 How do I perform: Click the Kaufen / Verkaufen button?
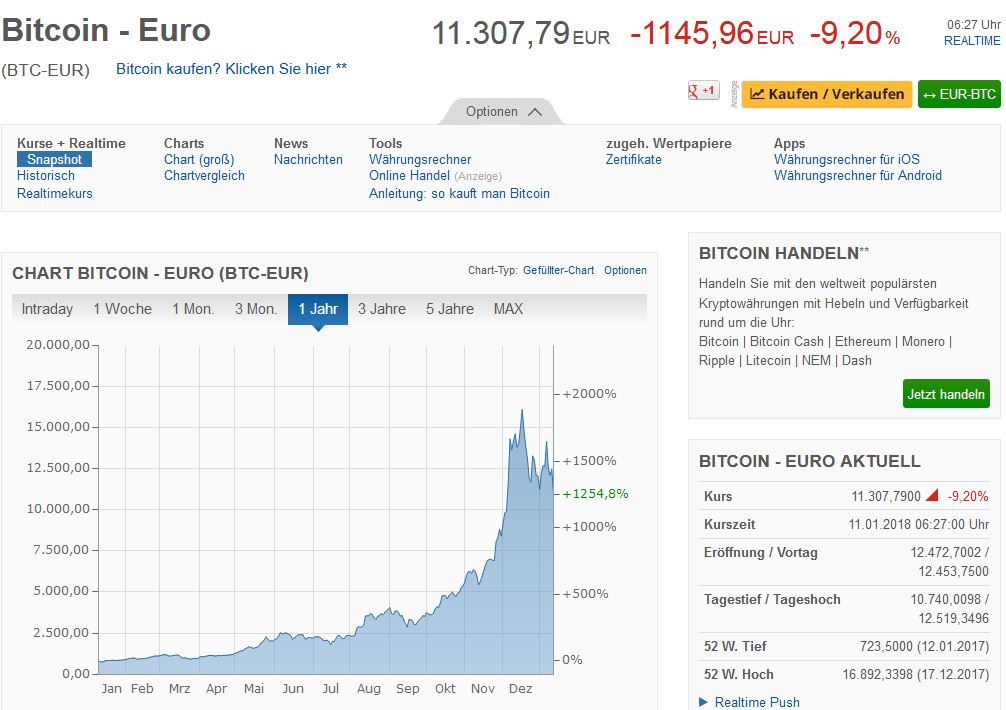click(826, 94)
